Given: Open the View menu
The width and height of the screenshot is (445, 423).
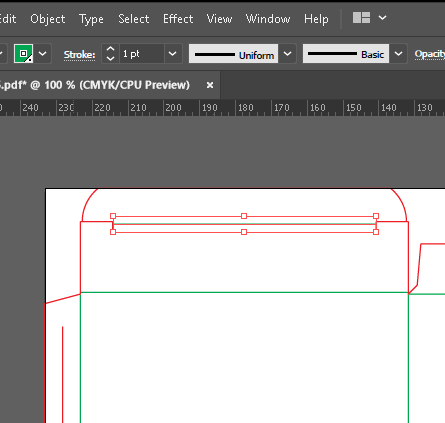Looking at the screenshot, I should (x=219, y=19).
